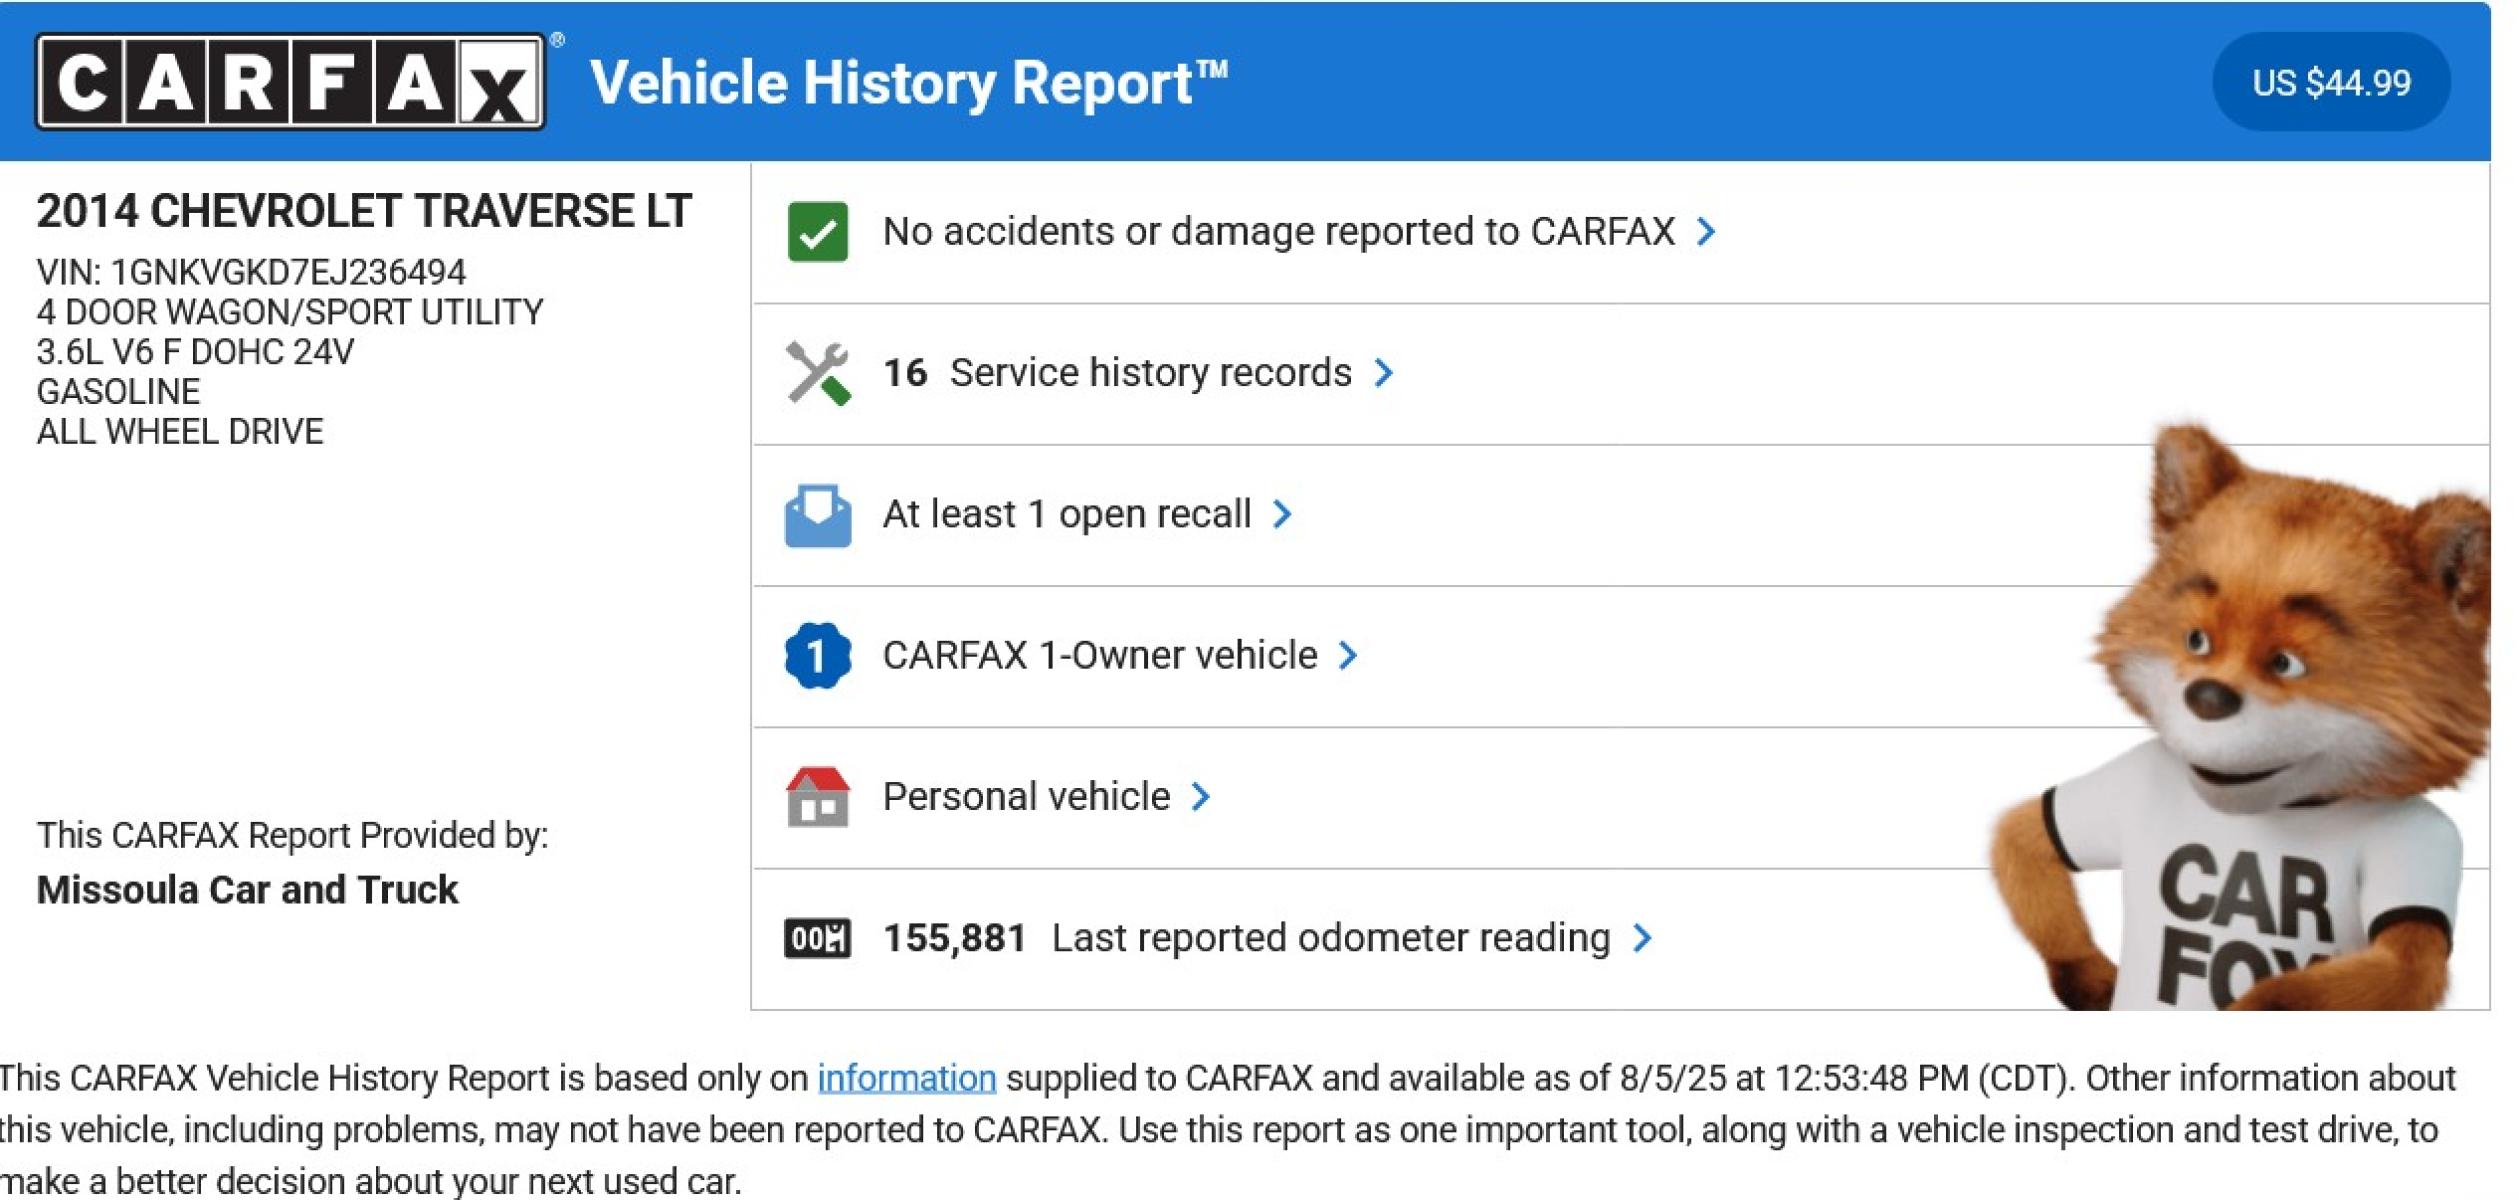The width and height of the screenshot is (2519, 1200).
Task: Click the 'ALL WHEEL DRIVE' text
Action: click(180, 432)
